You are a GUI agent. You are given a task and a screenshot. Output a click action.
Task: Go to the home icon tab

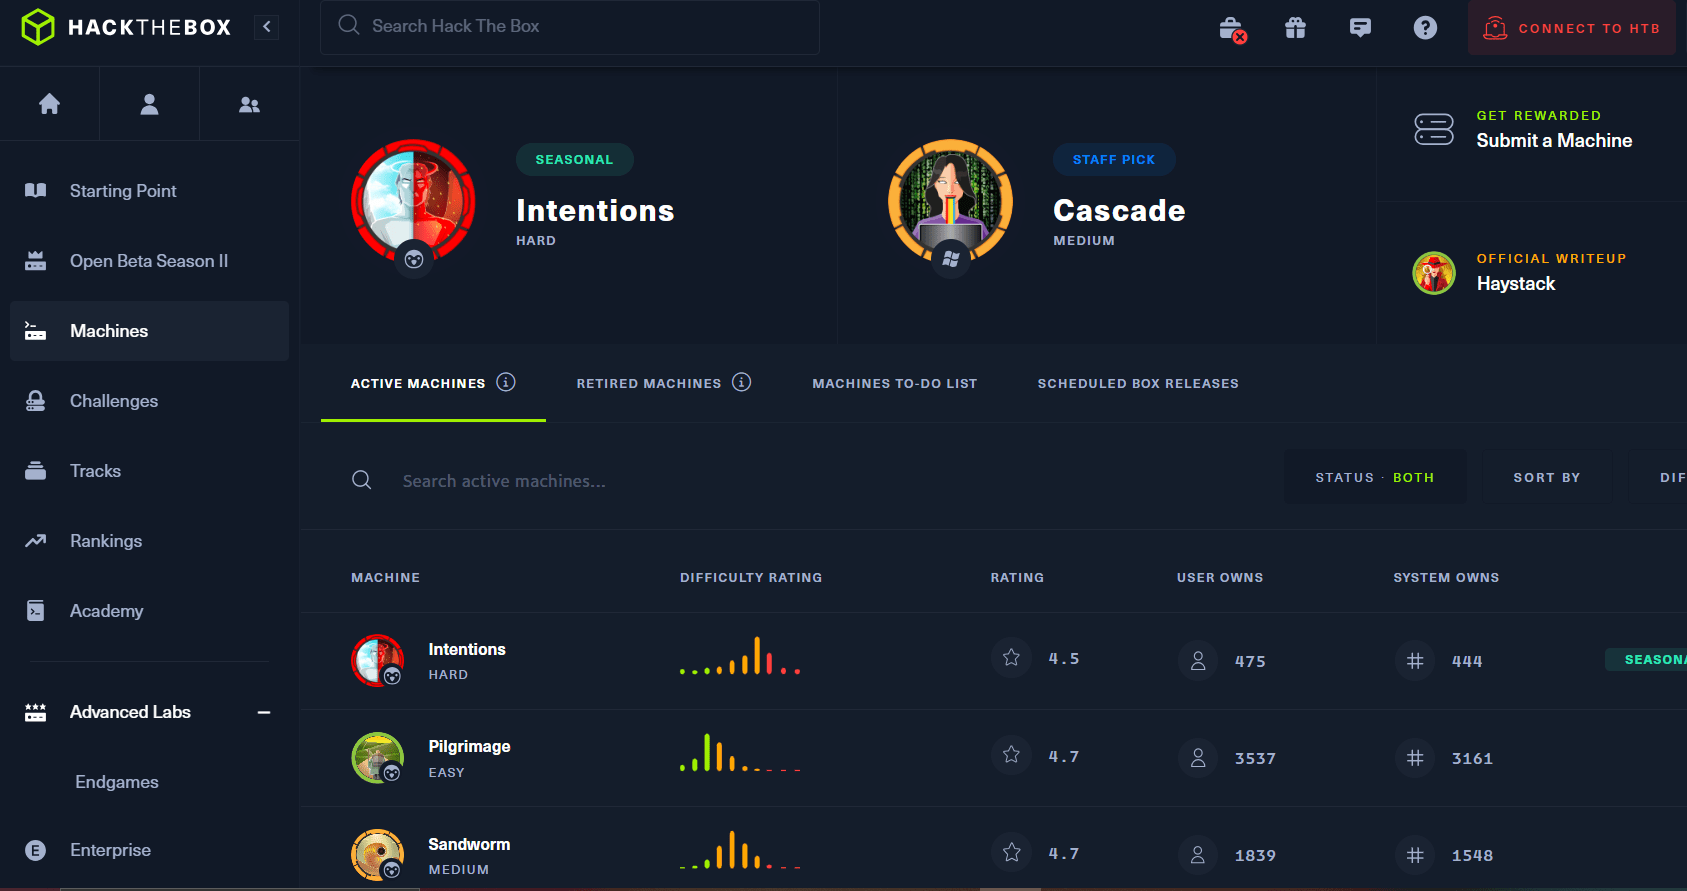(49, 104)
